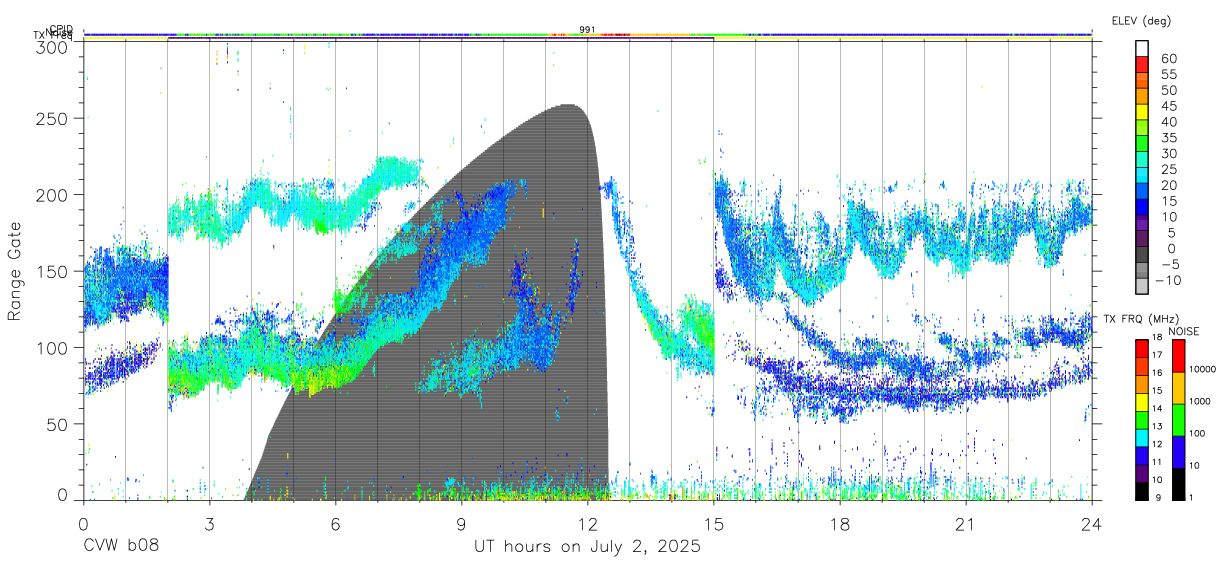This screenshot has width=1228, height=567.
Task: Select the yellow 14–15 MHz TX FRQ swatch
Action: tap(1143, 400)
